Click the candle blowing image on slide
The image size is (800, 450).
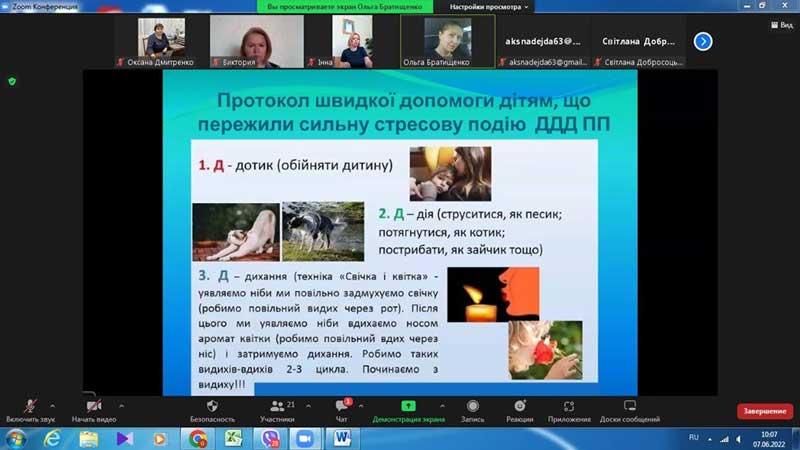pos(493,294)
